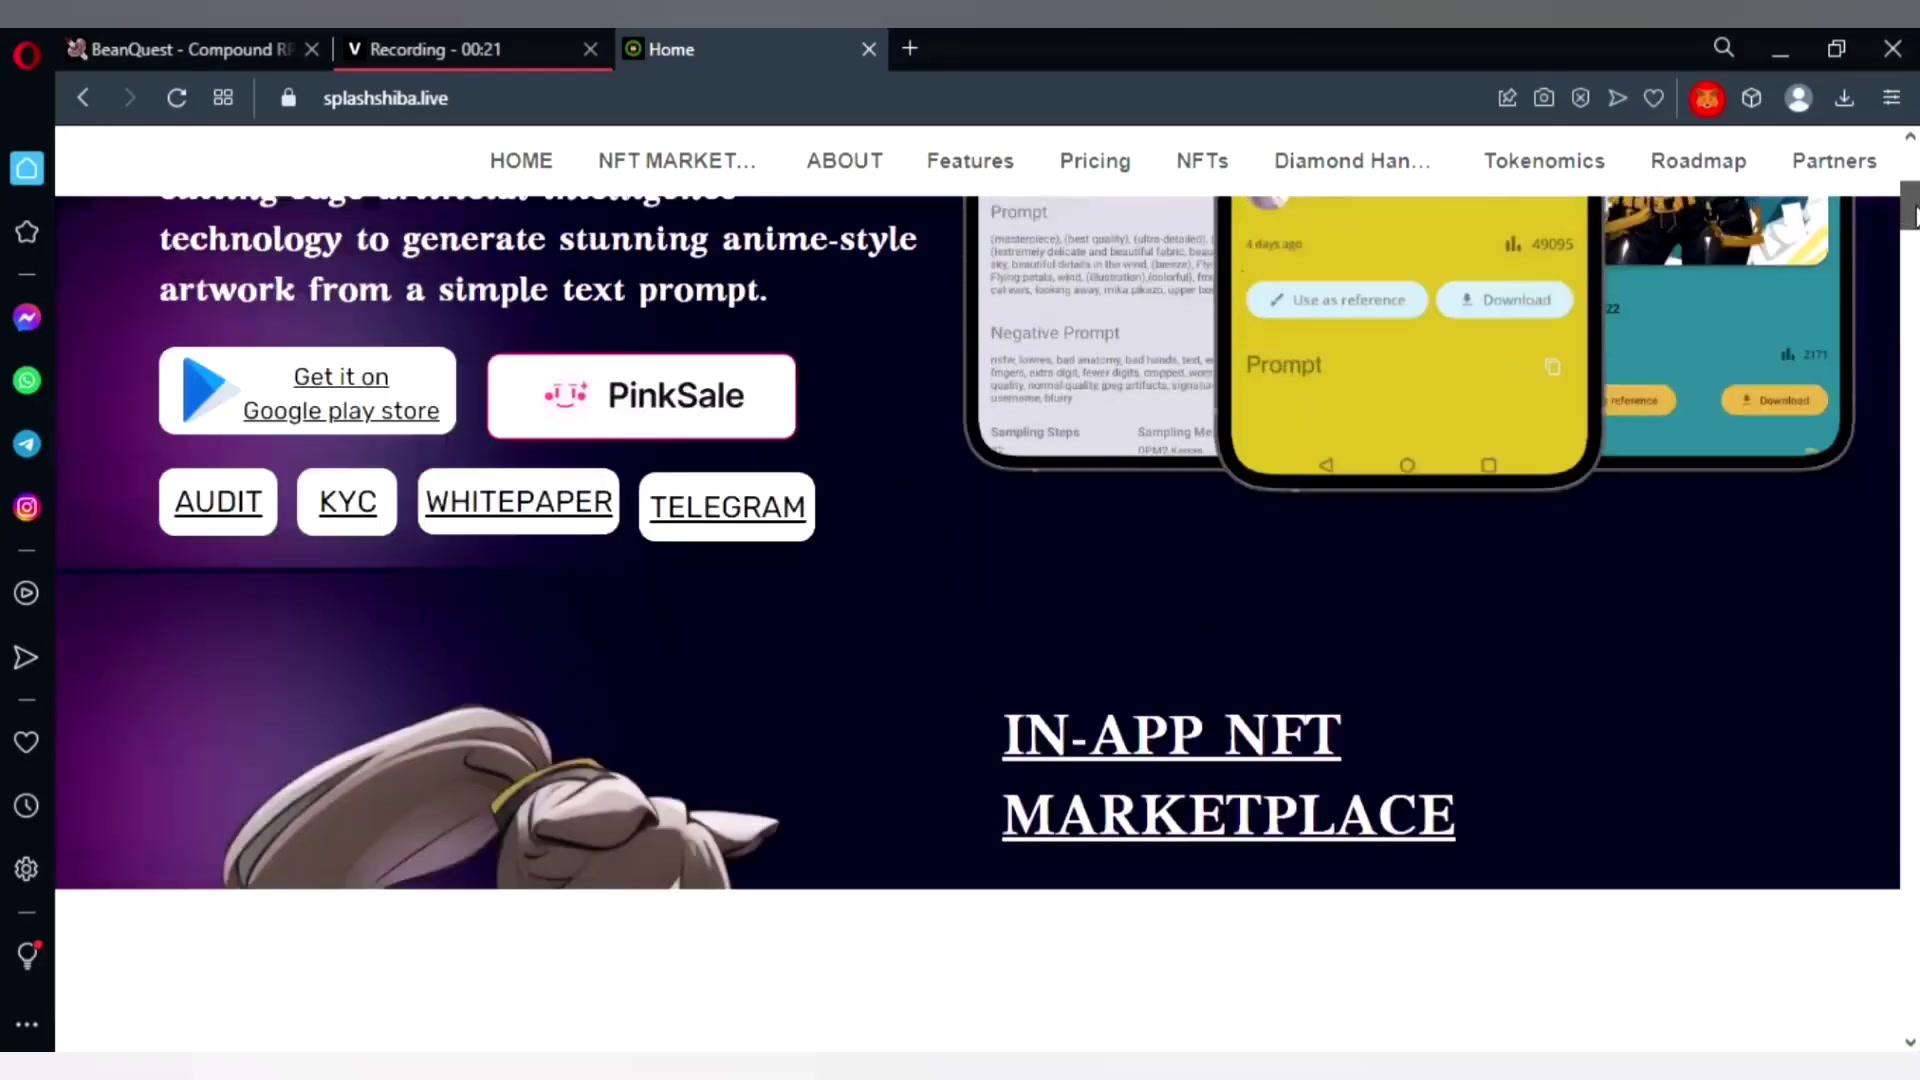Click the Snapshot camera icon in address bar

[1544, 98]
